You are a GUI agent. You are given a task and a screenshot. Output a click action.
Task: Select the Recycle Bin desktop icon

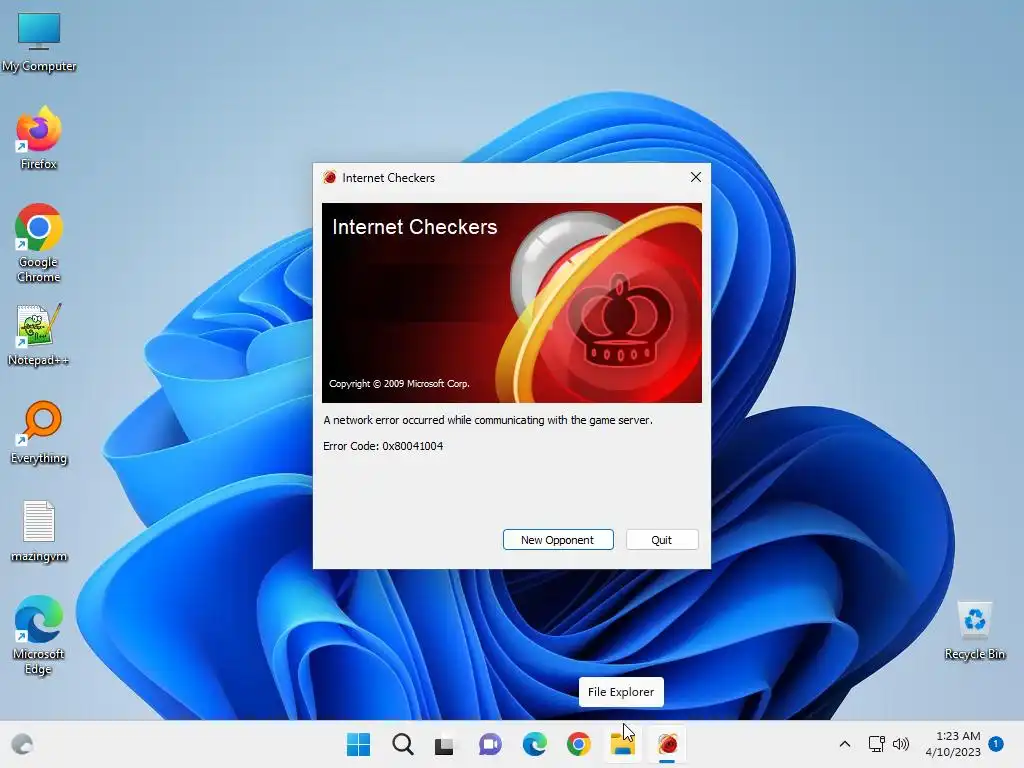pos(974,631)
